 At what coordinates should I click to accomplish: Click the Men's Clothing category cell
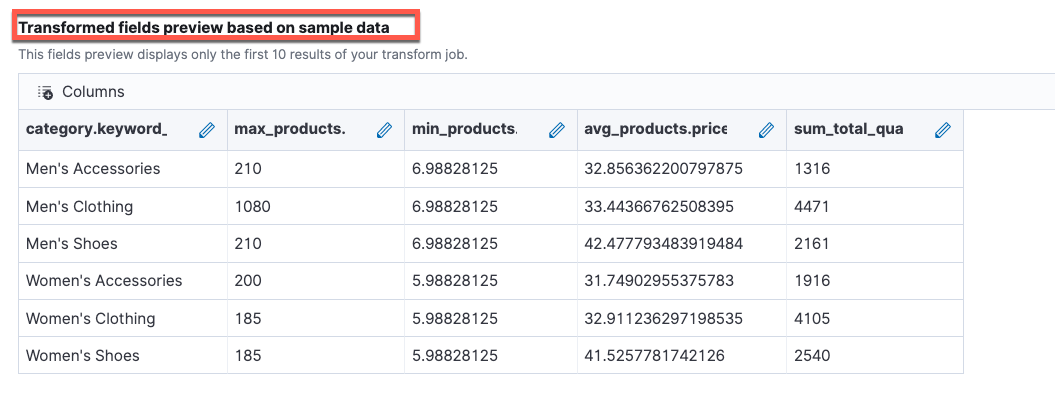point(79,207)
